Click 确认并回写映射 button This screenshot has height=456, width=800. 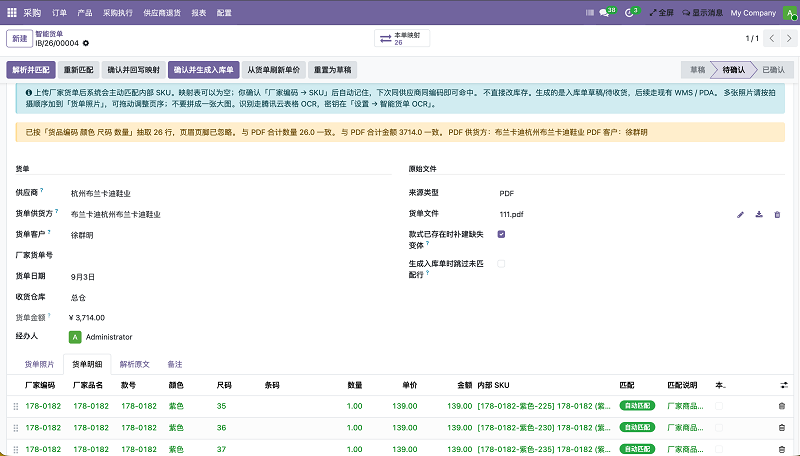tap(134, 70)
